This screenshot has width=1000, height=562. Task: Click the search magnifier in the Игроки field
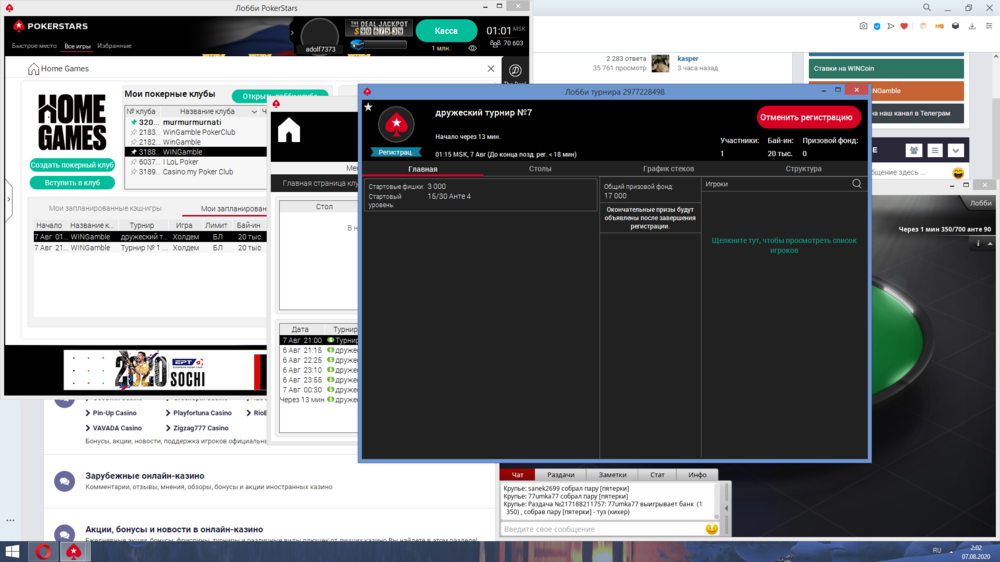[x=857, y=184]
